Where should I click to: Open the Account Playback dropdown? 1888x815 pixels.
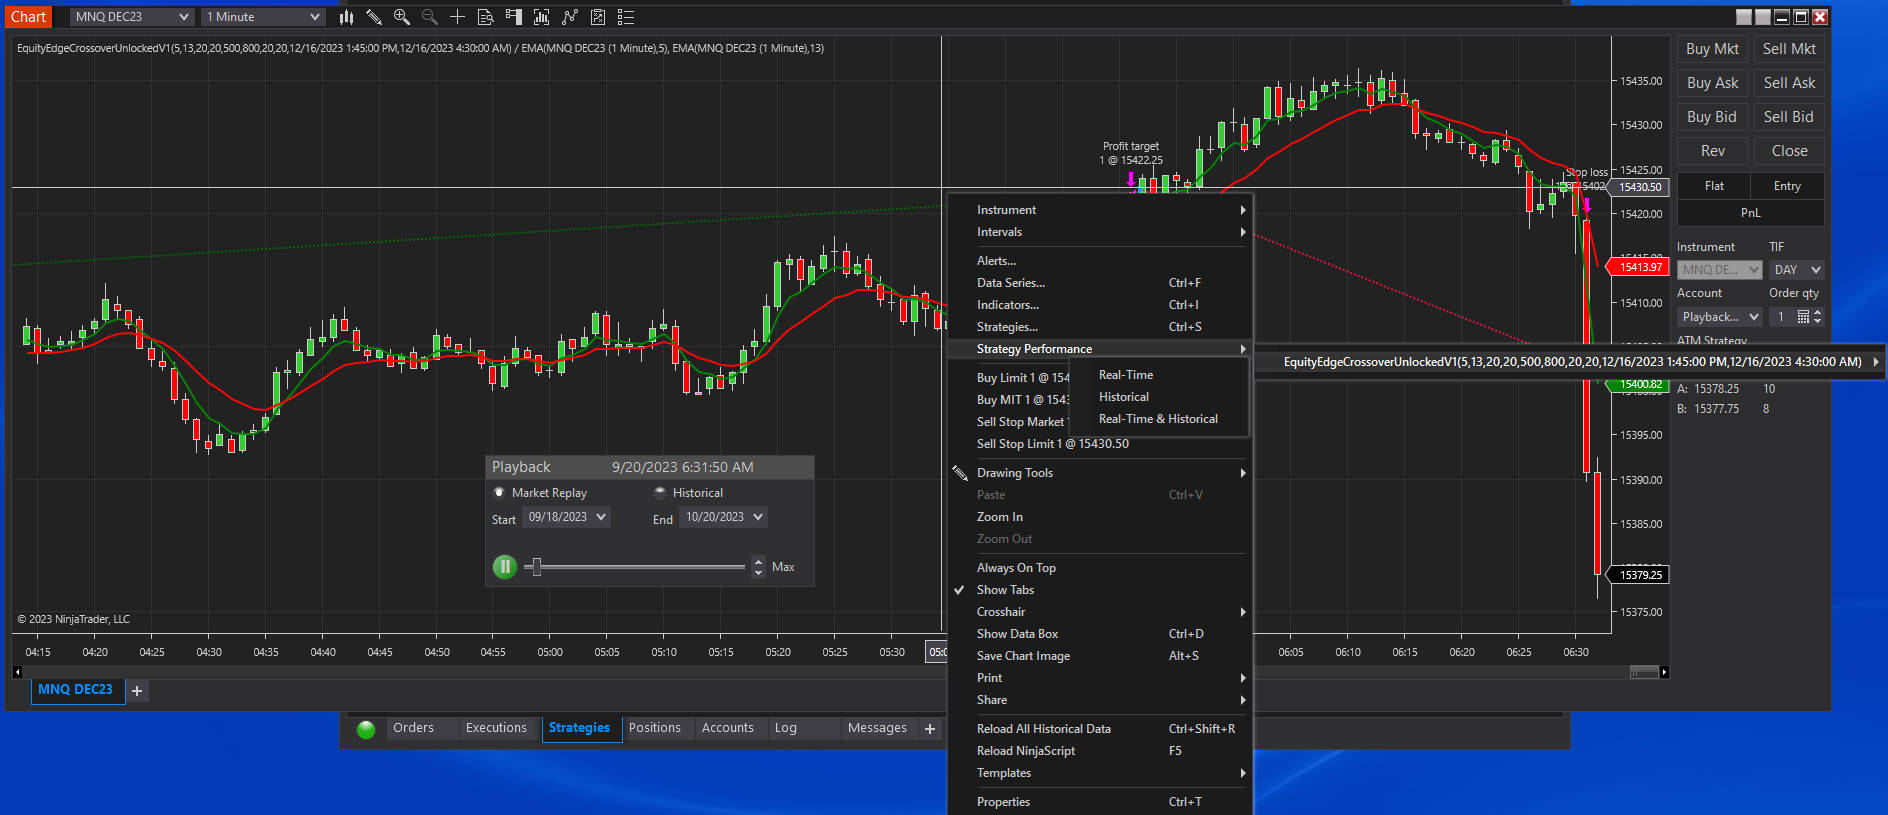[1720, 317]
